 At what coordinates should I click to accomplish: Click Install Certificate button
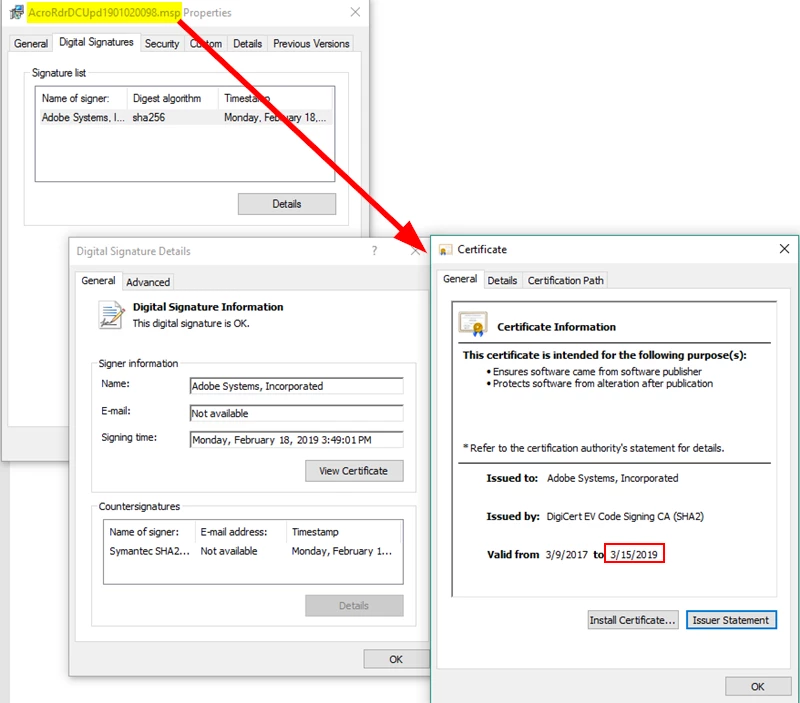pyautogui.click(x=633, y=620)
